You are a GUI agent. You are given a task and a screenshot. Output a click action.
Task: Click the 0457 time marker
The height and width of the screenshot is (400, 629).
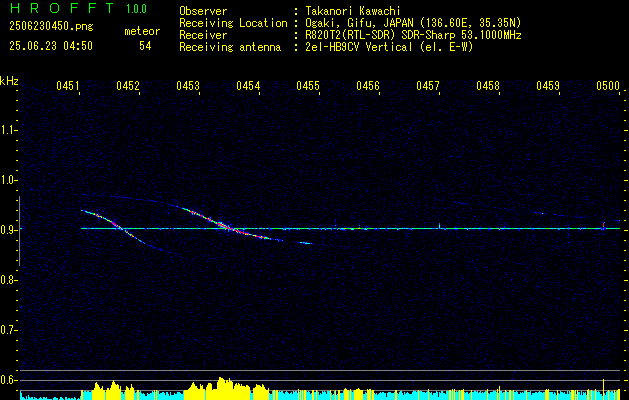point(428,86)
